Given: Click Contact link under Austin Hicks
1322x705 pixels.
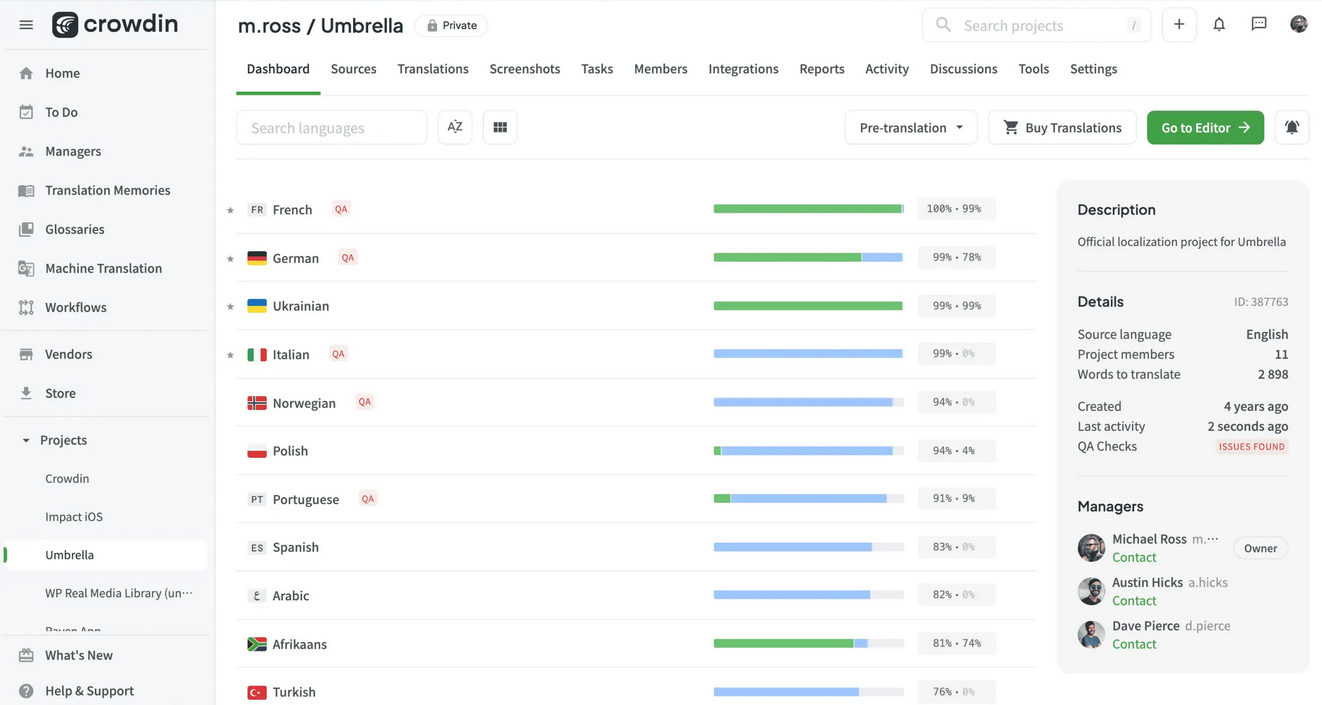Looking at the screenshot, I should coord(1134,601).
